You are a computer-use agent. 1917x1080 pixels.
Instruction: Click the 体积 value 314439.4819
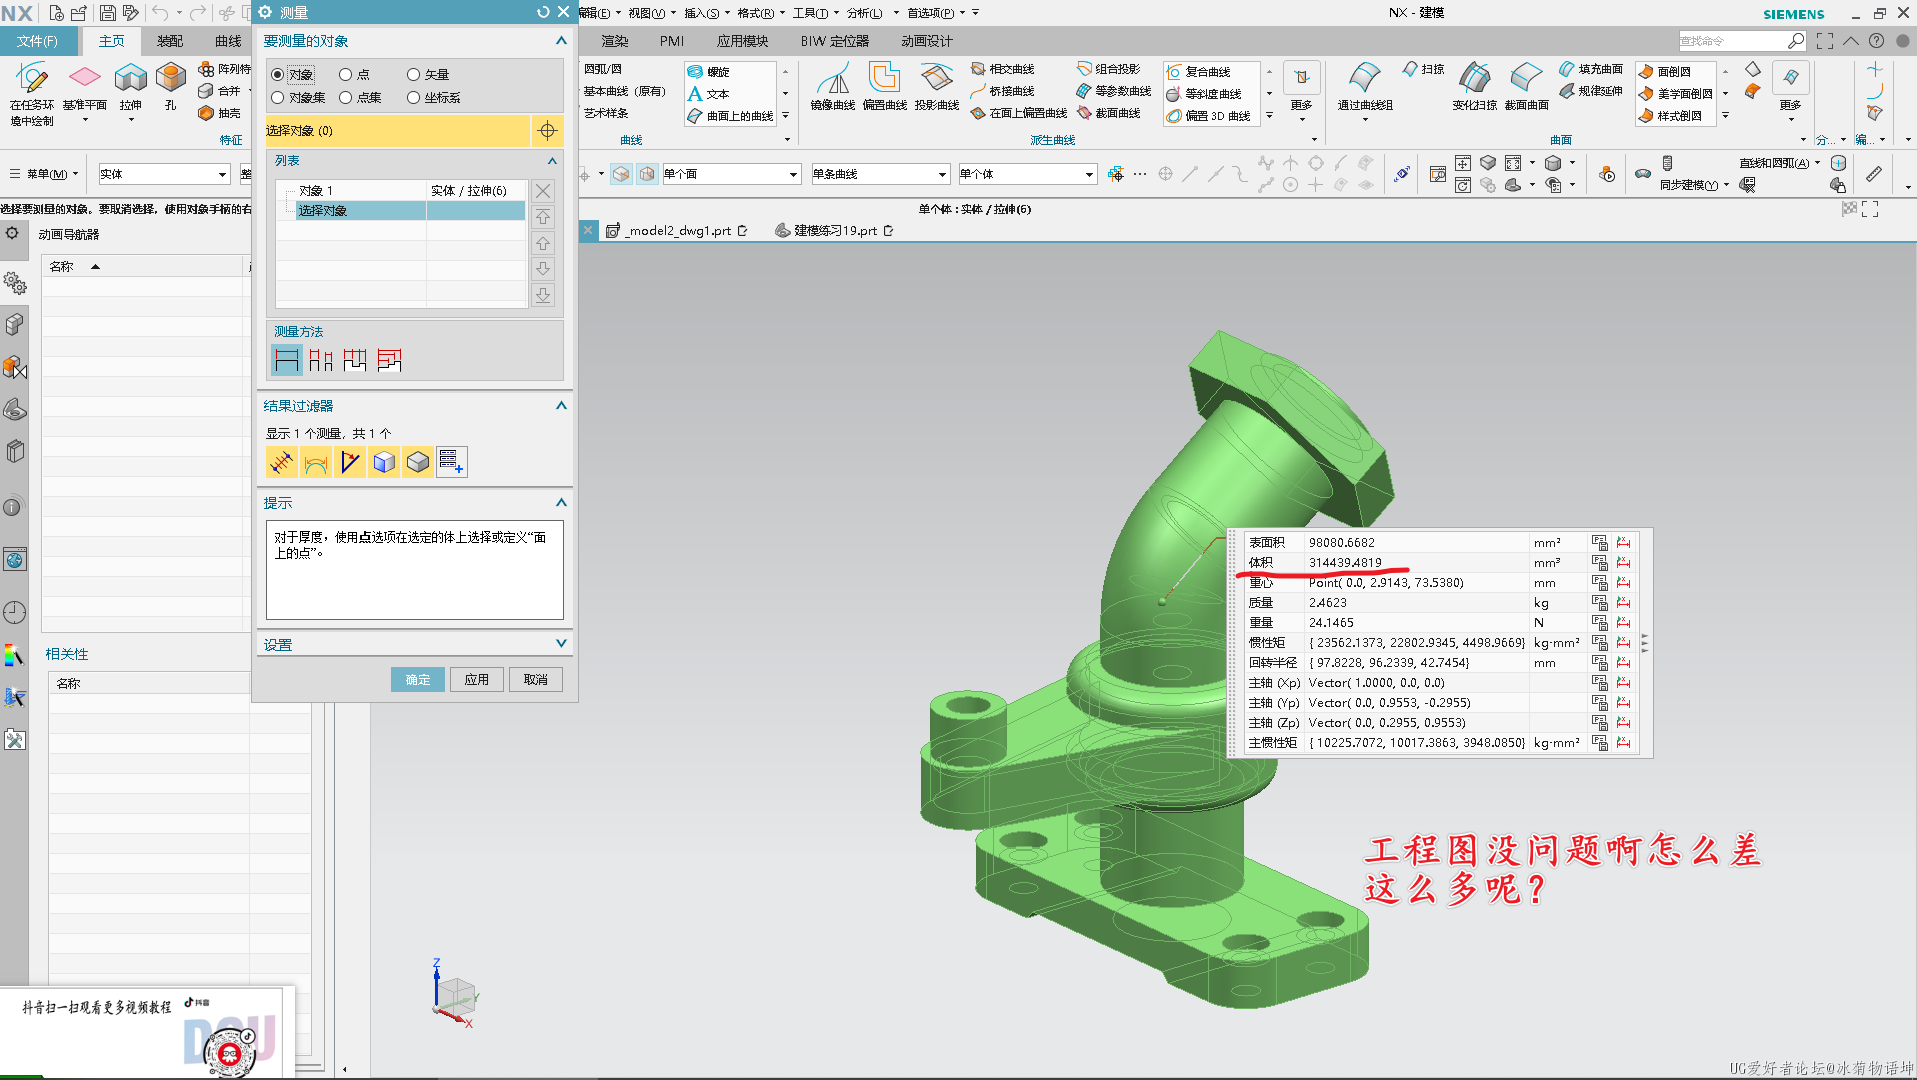(1345, 563)
